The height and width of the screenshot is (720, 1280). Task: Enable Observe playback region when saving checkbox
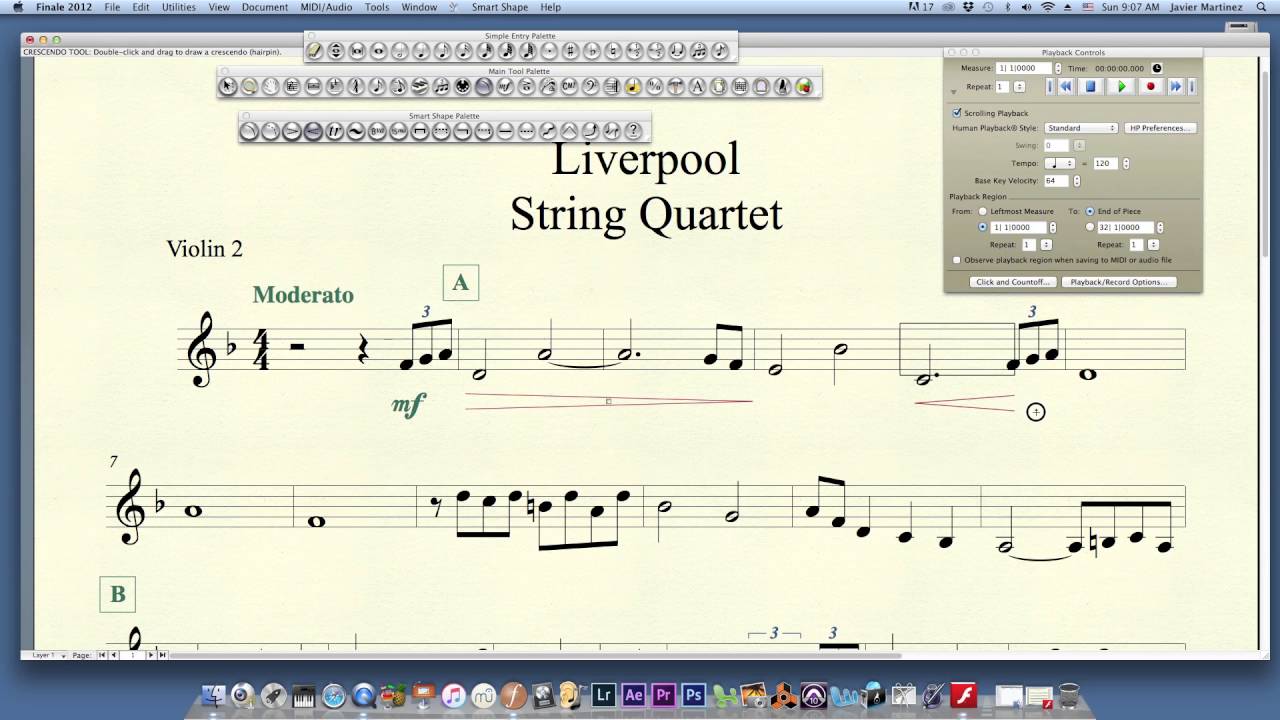coord(956,260)
